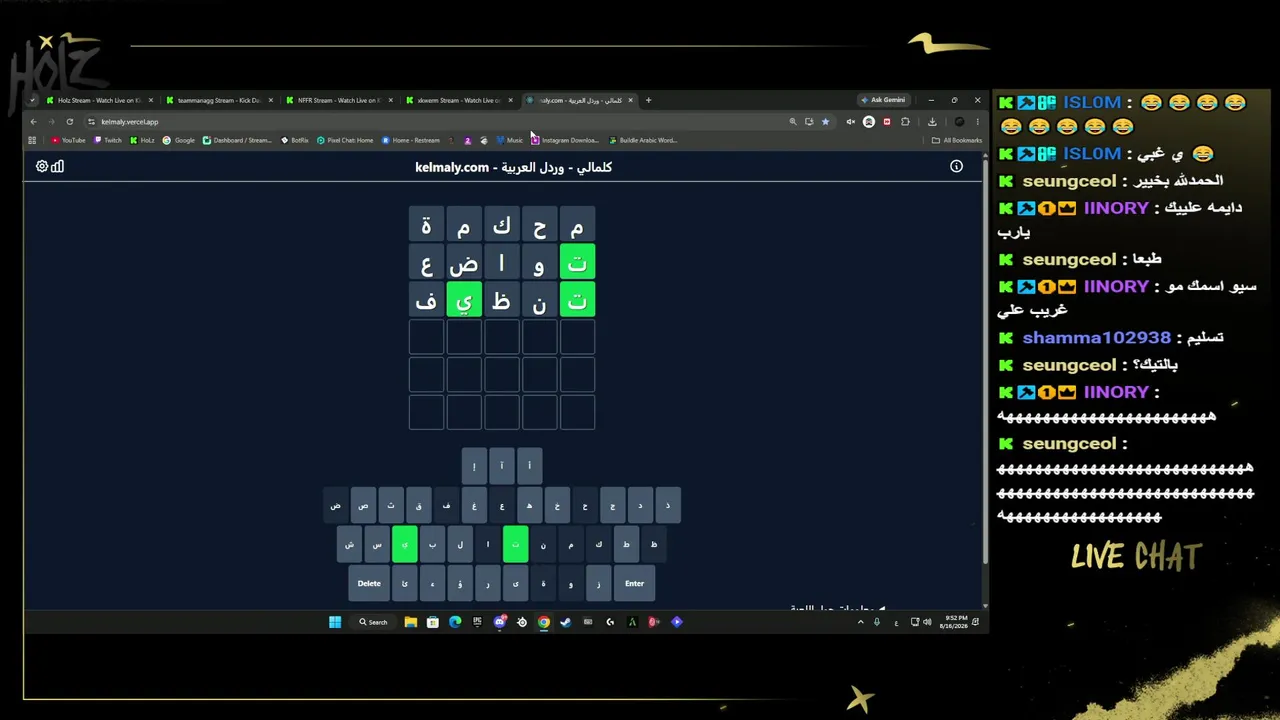Open the All Bookmarks folder
This screenshot has width=1280, height=720.
point(957,140)
